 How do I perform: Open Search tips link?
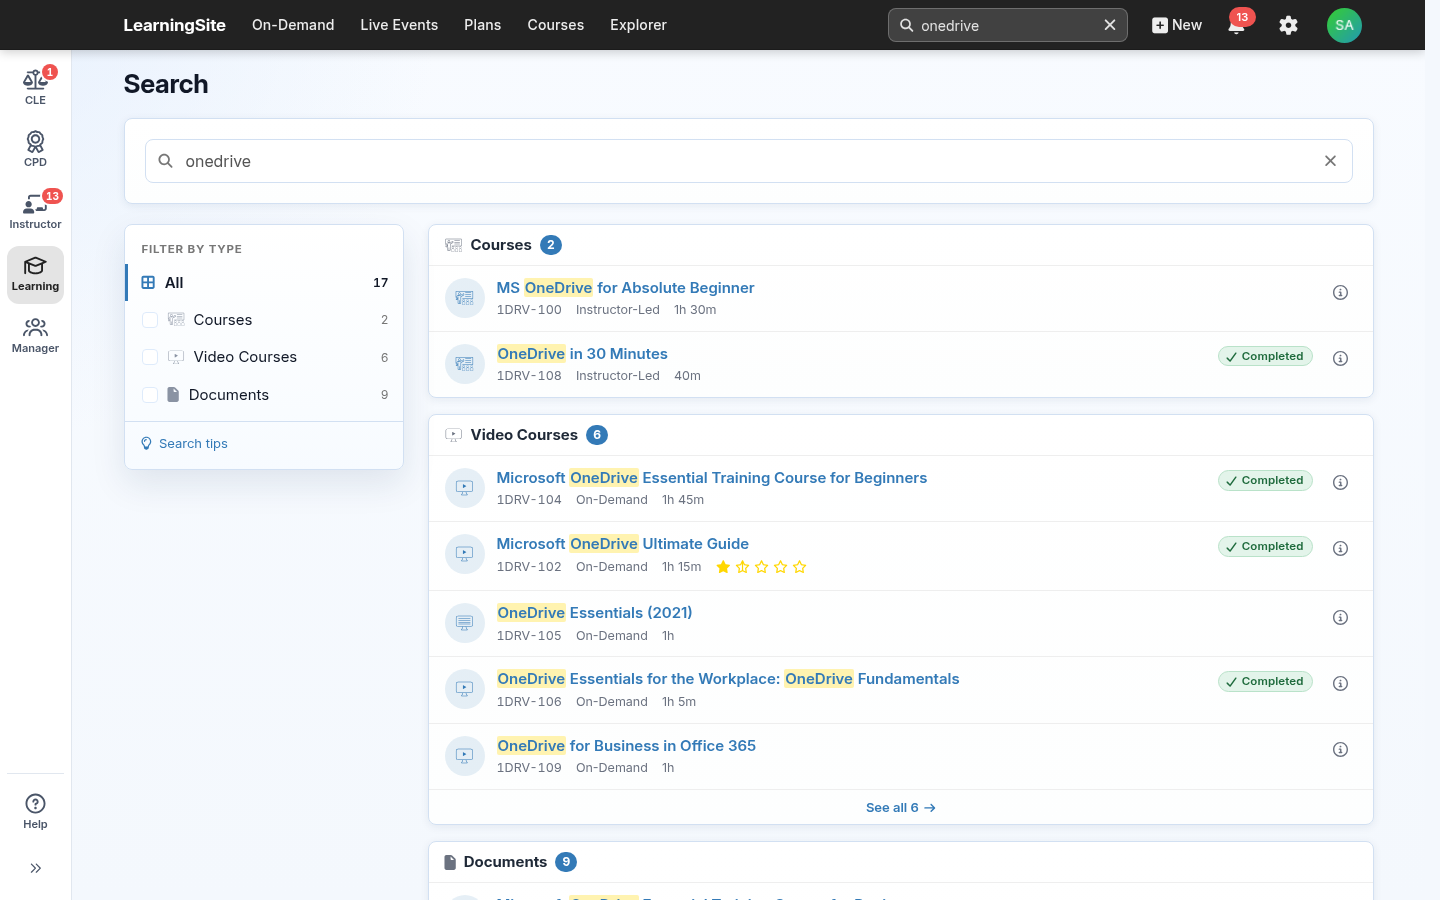coord(184,444)
